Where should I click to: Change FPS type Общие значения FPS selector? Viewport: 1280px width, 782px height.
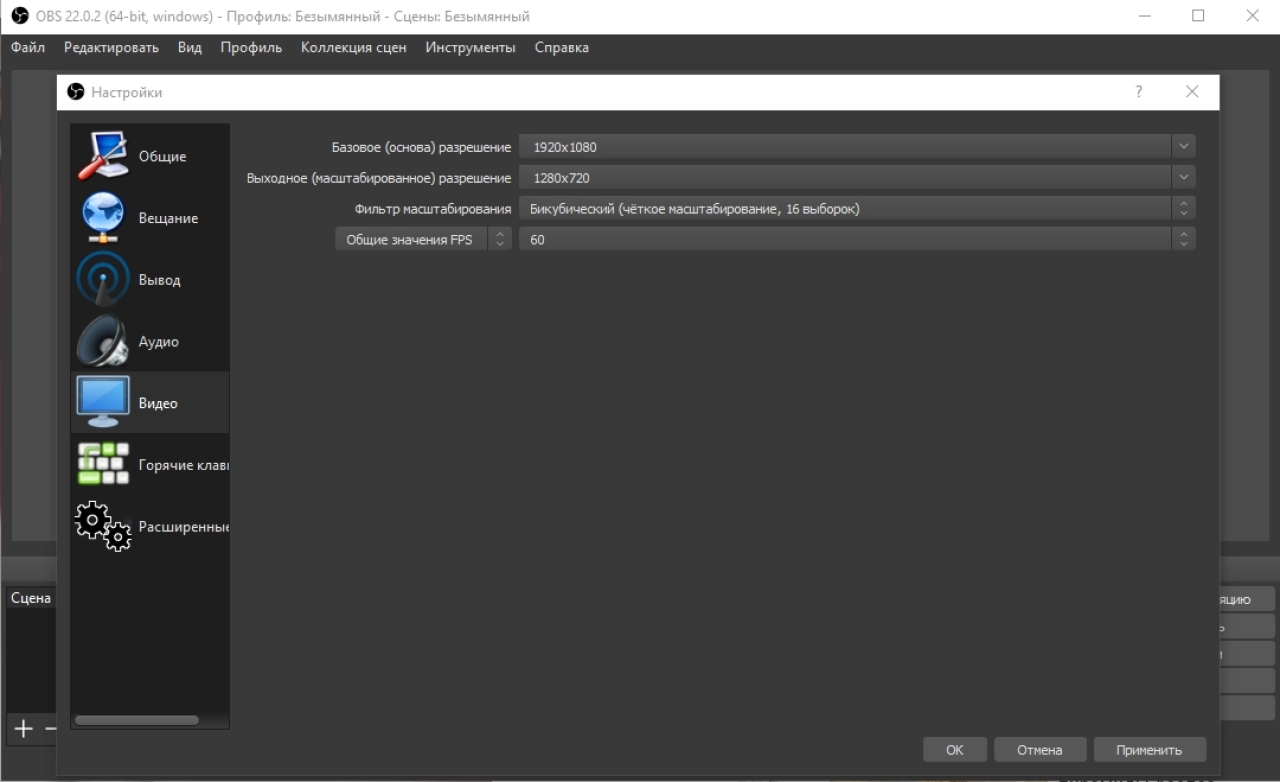click(x=423, y=240)
